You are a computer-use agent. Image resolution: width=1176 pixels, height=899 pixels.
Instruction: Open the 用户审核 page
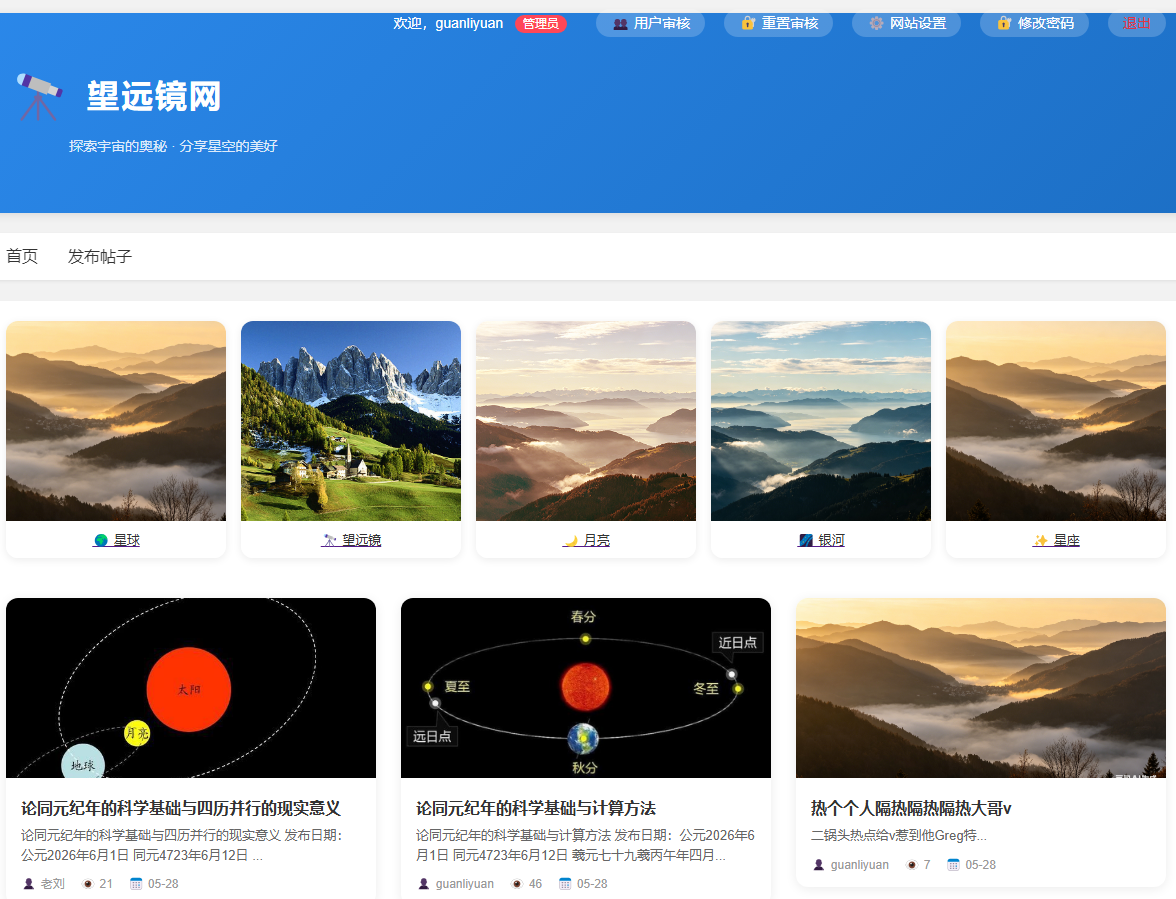click(650, 23)
